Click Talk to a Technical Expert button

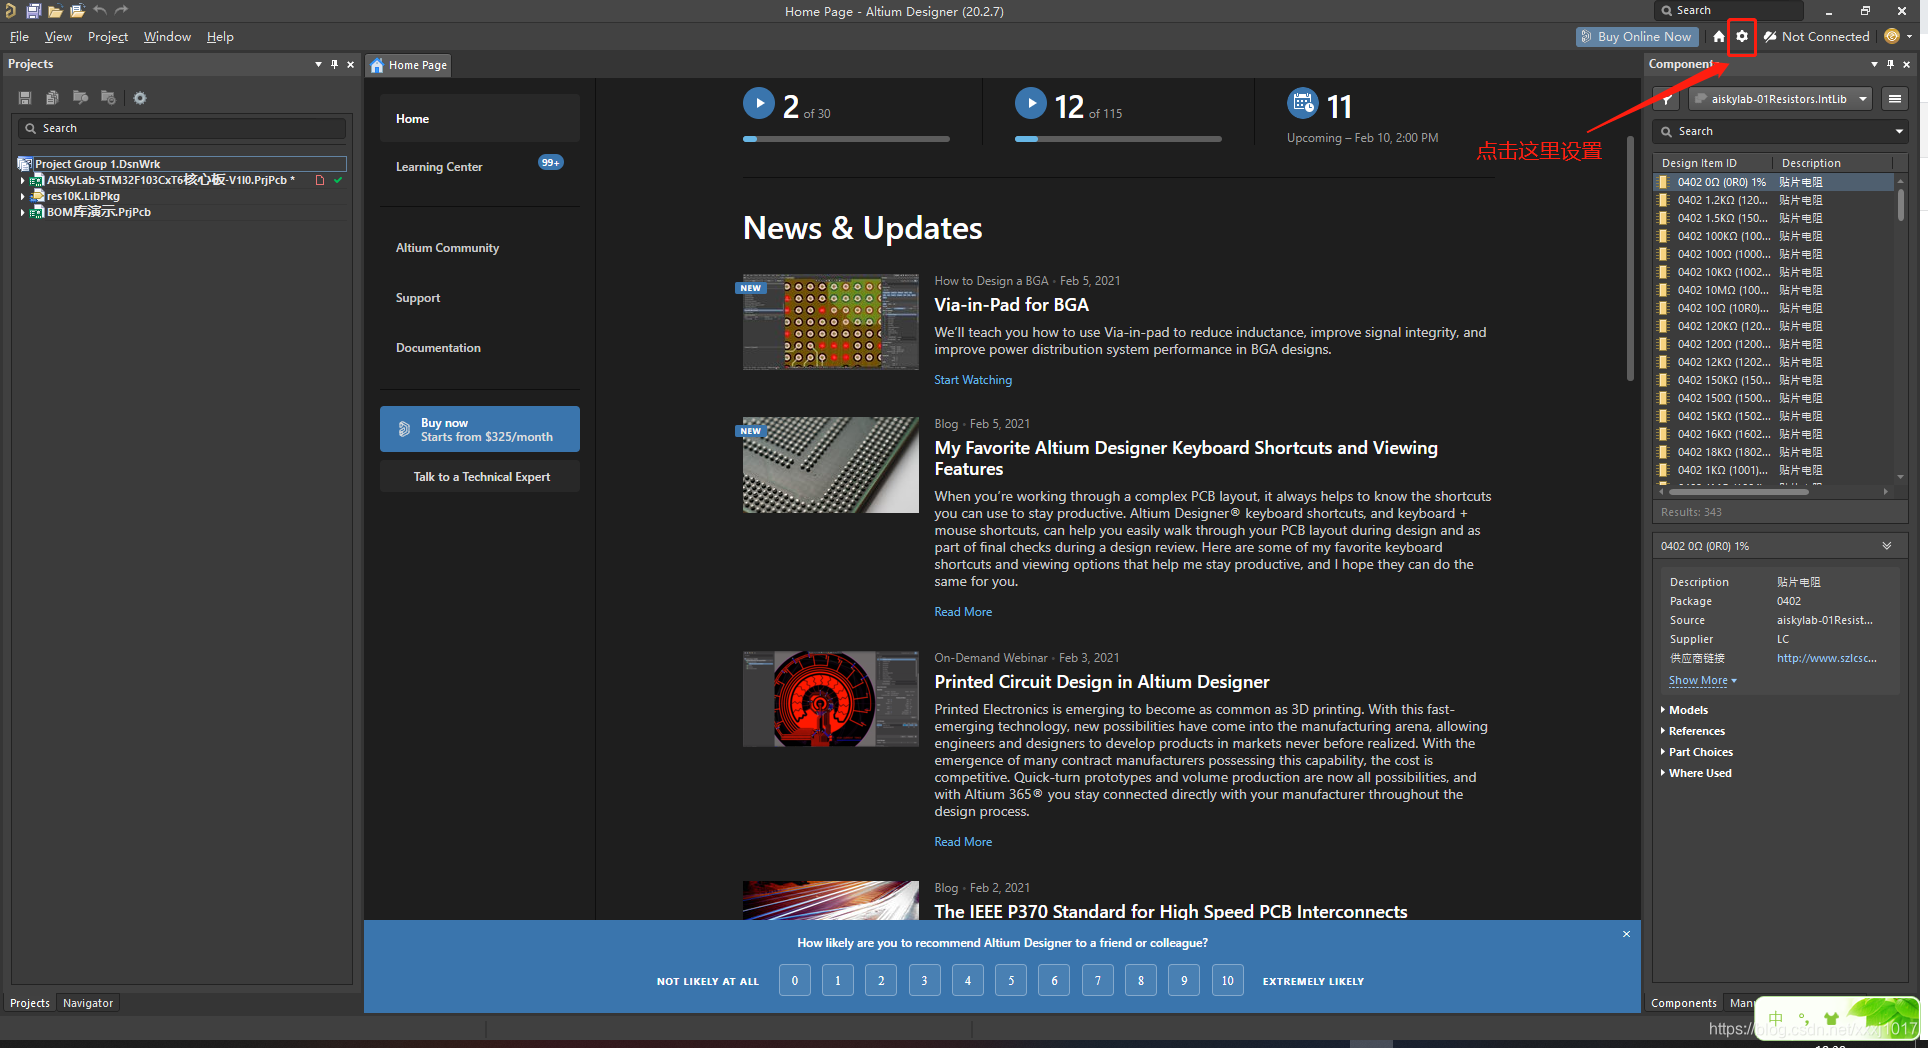[x=480, y=477]
